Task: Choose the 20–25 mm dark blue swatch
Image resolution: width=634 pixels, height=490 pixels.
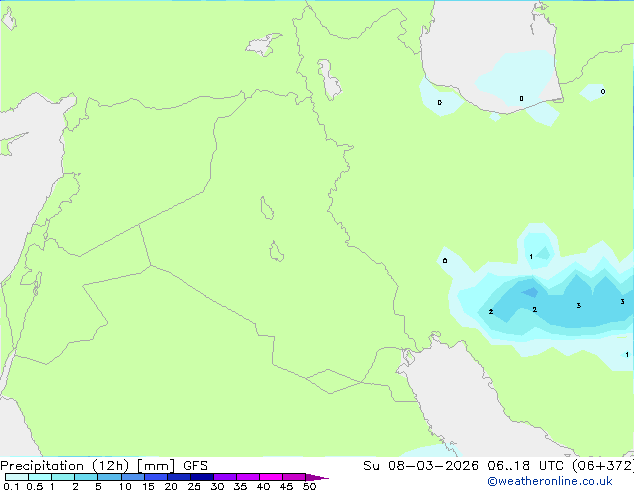Action: [x=179, y=477]
